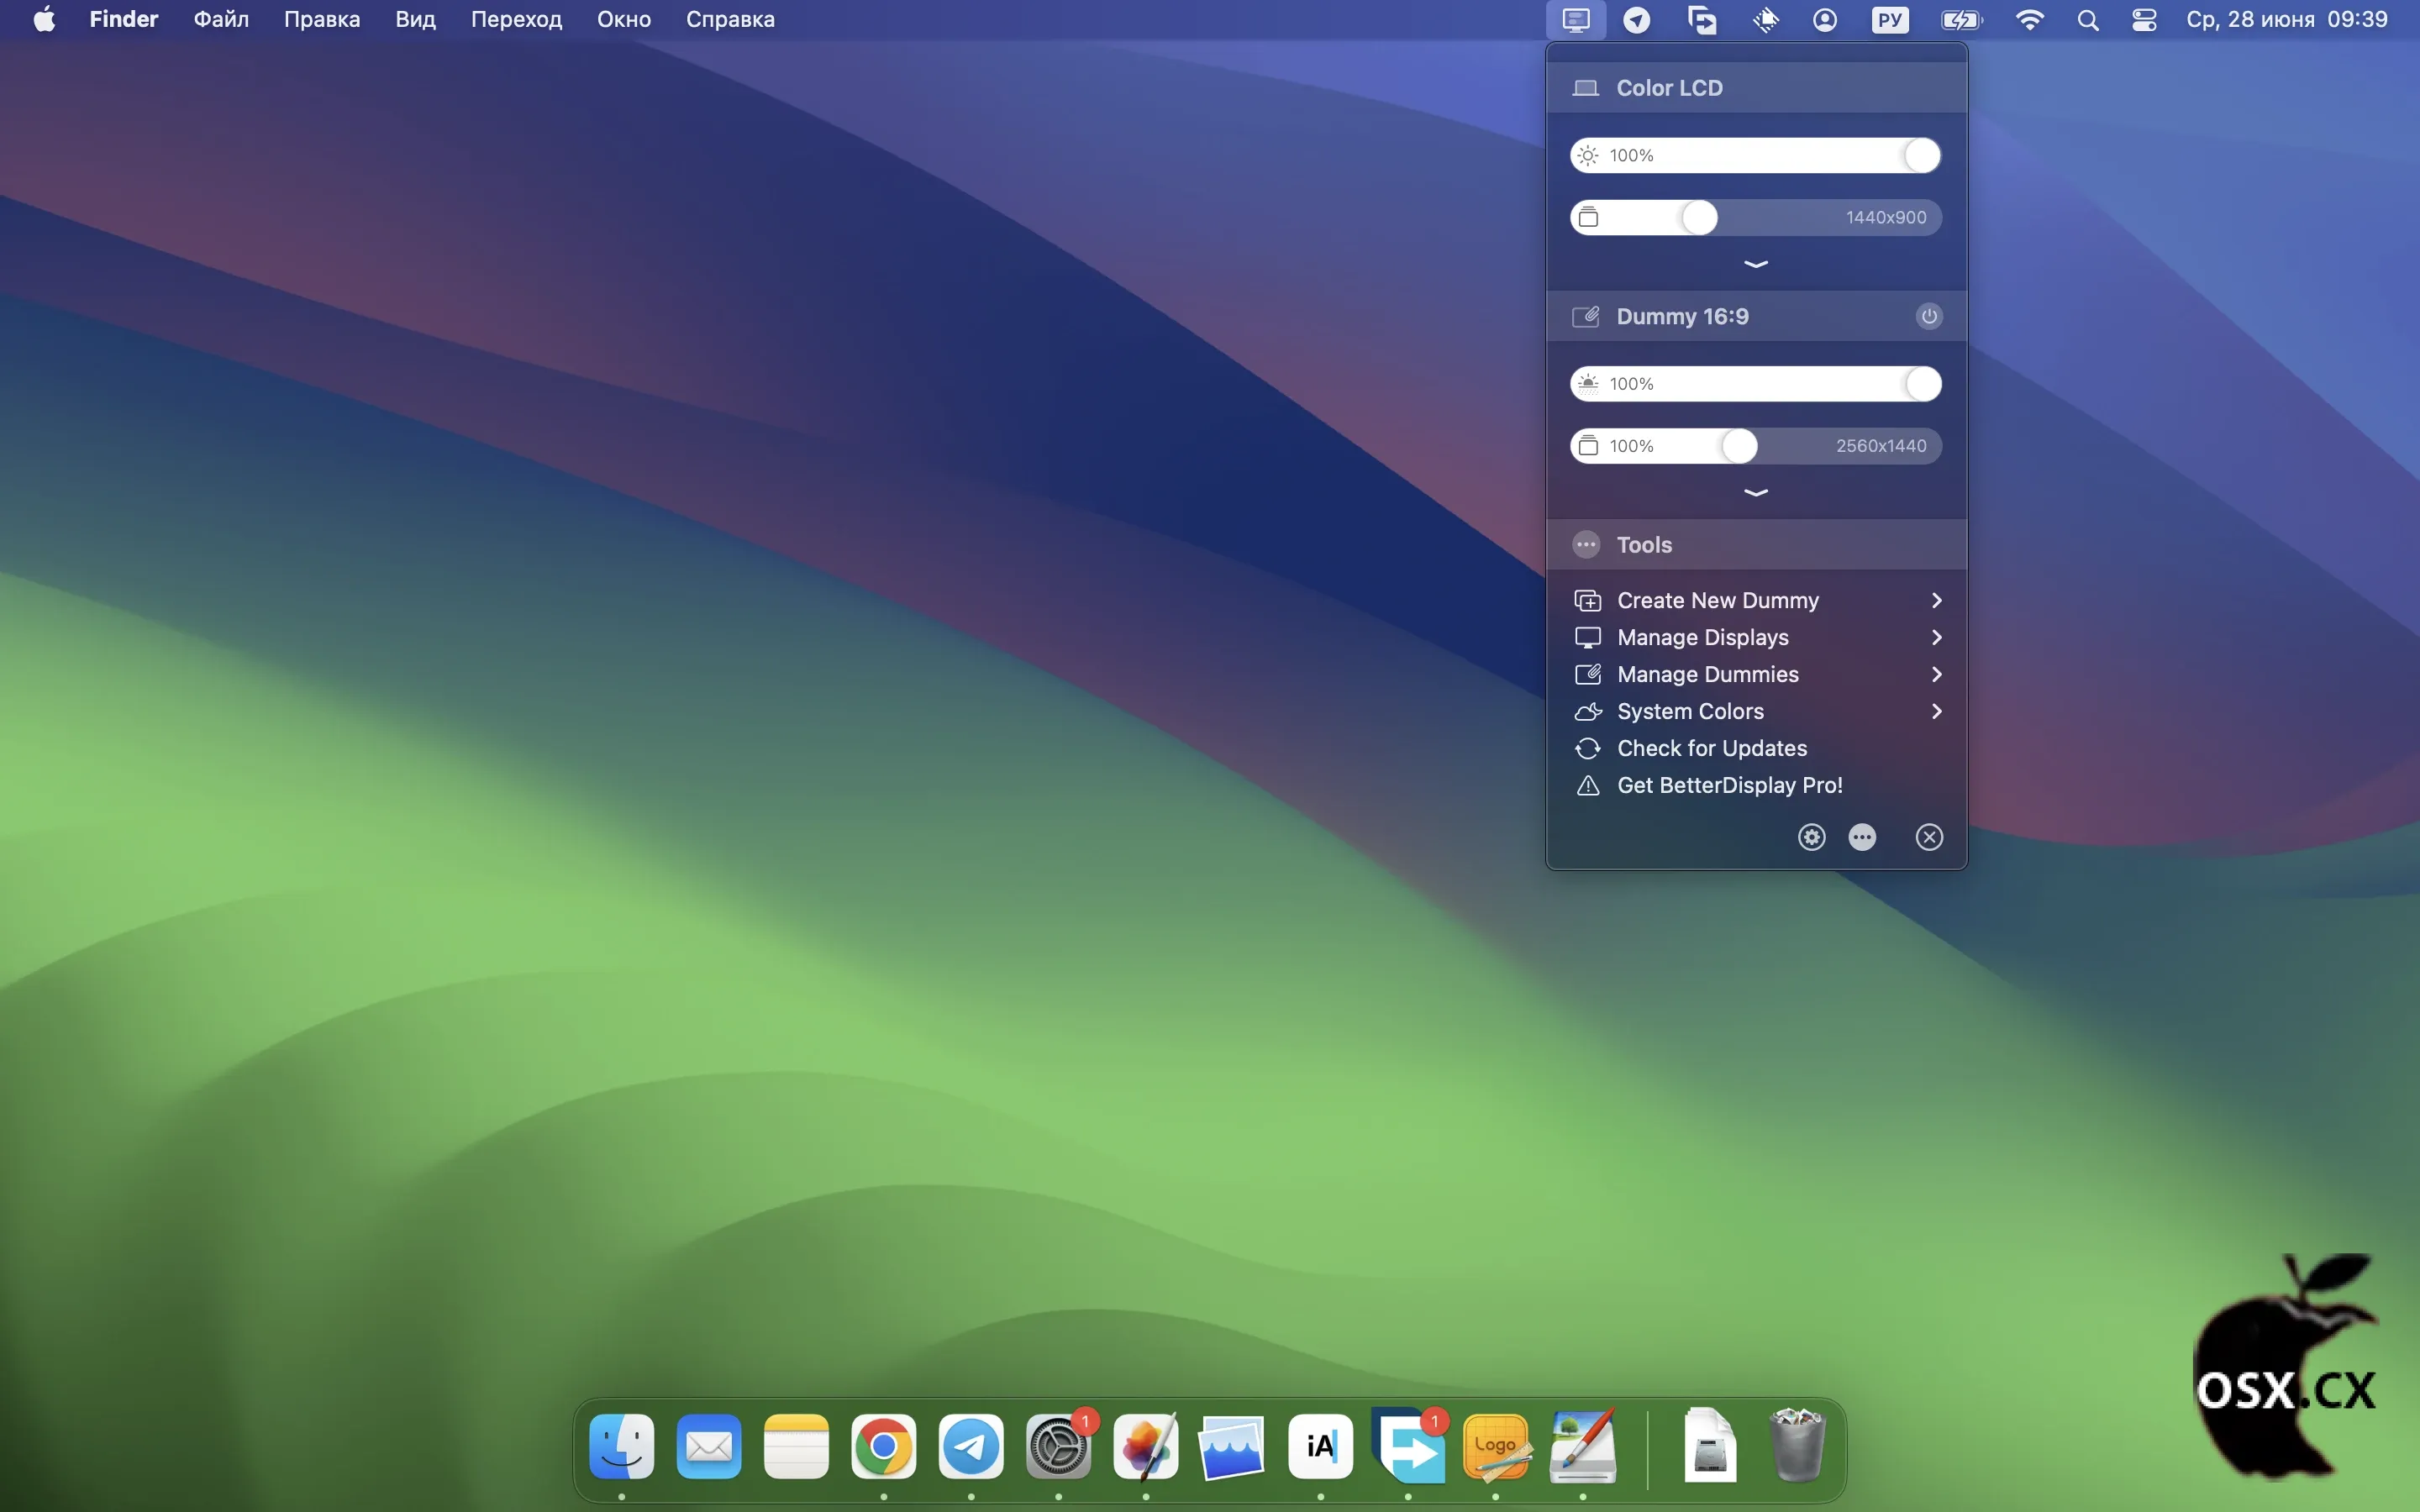Click the Tools section ellipsis icon
Image resolution: width=2420 pixels, height=1512 pixels.
click(1586, 545)
